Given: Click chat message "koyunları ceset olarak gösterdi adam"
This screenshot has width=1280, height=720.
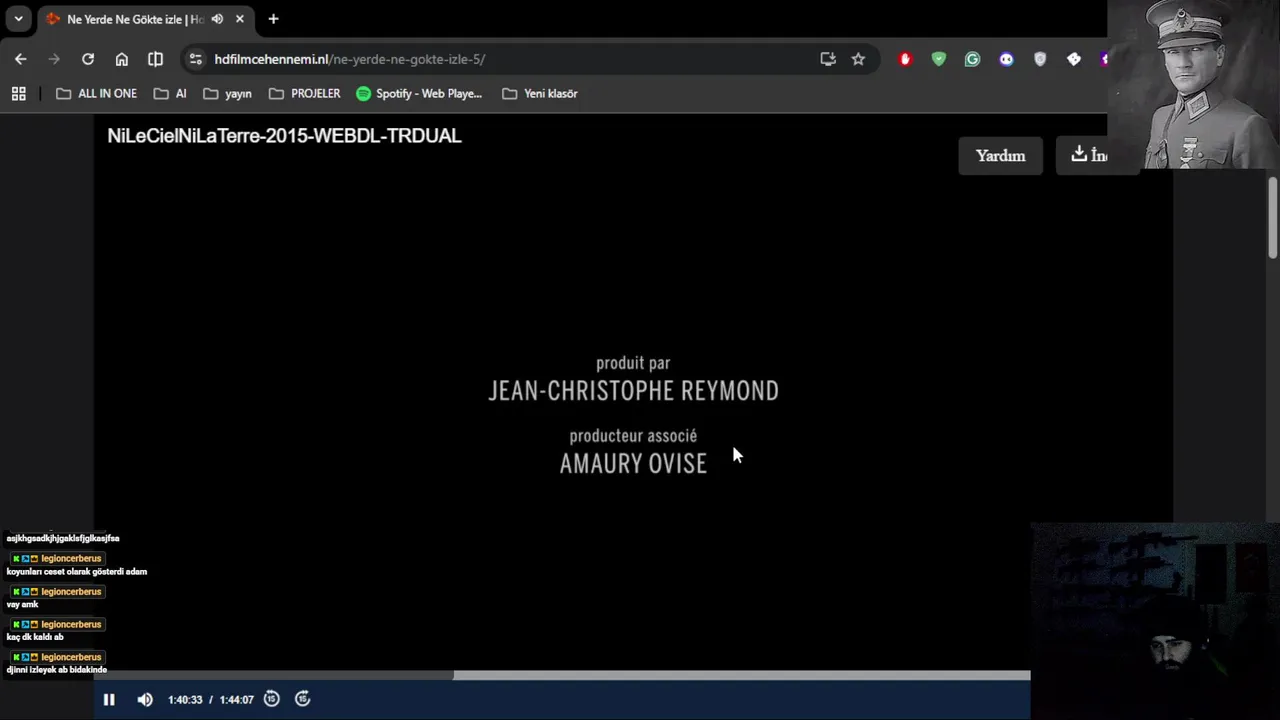Looking at the screenshot, I should (77, 572).
